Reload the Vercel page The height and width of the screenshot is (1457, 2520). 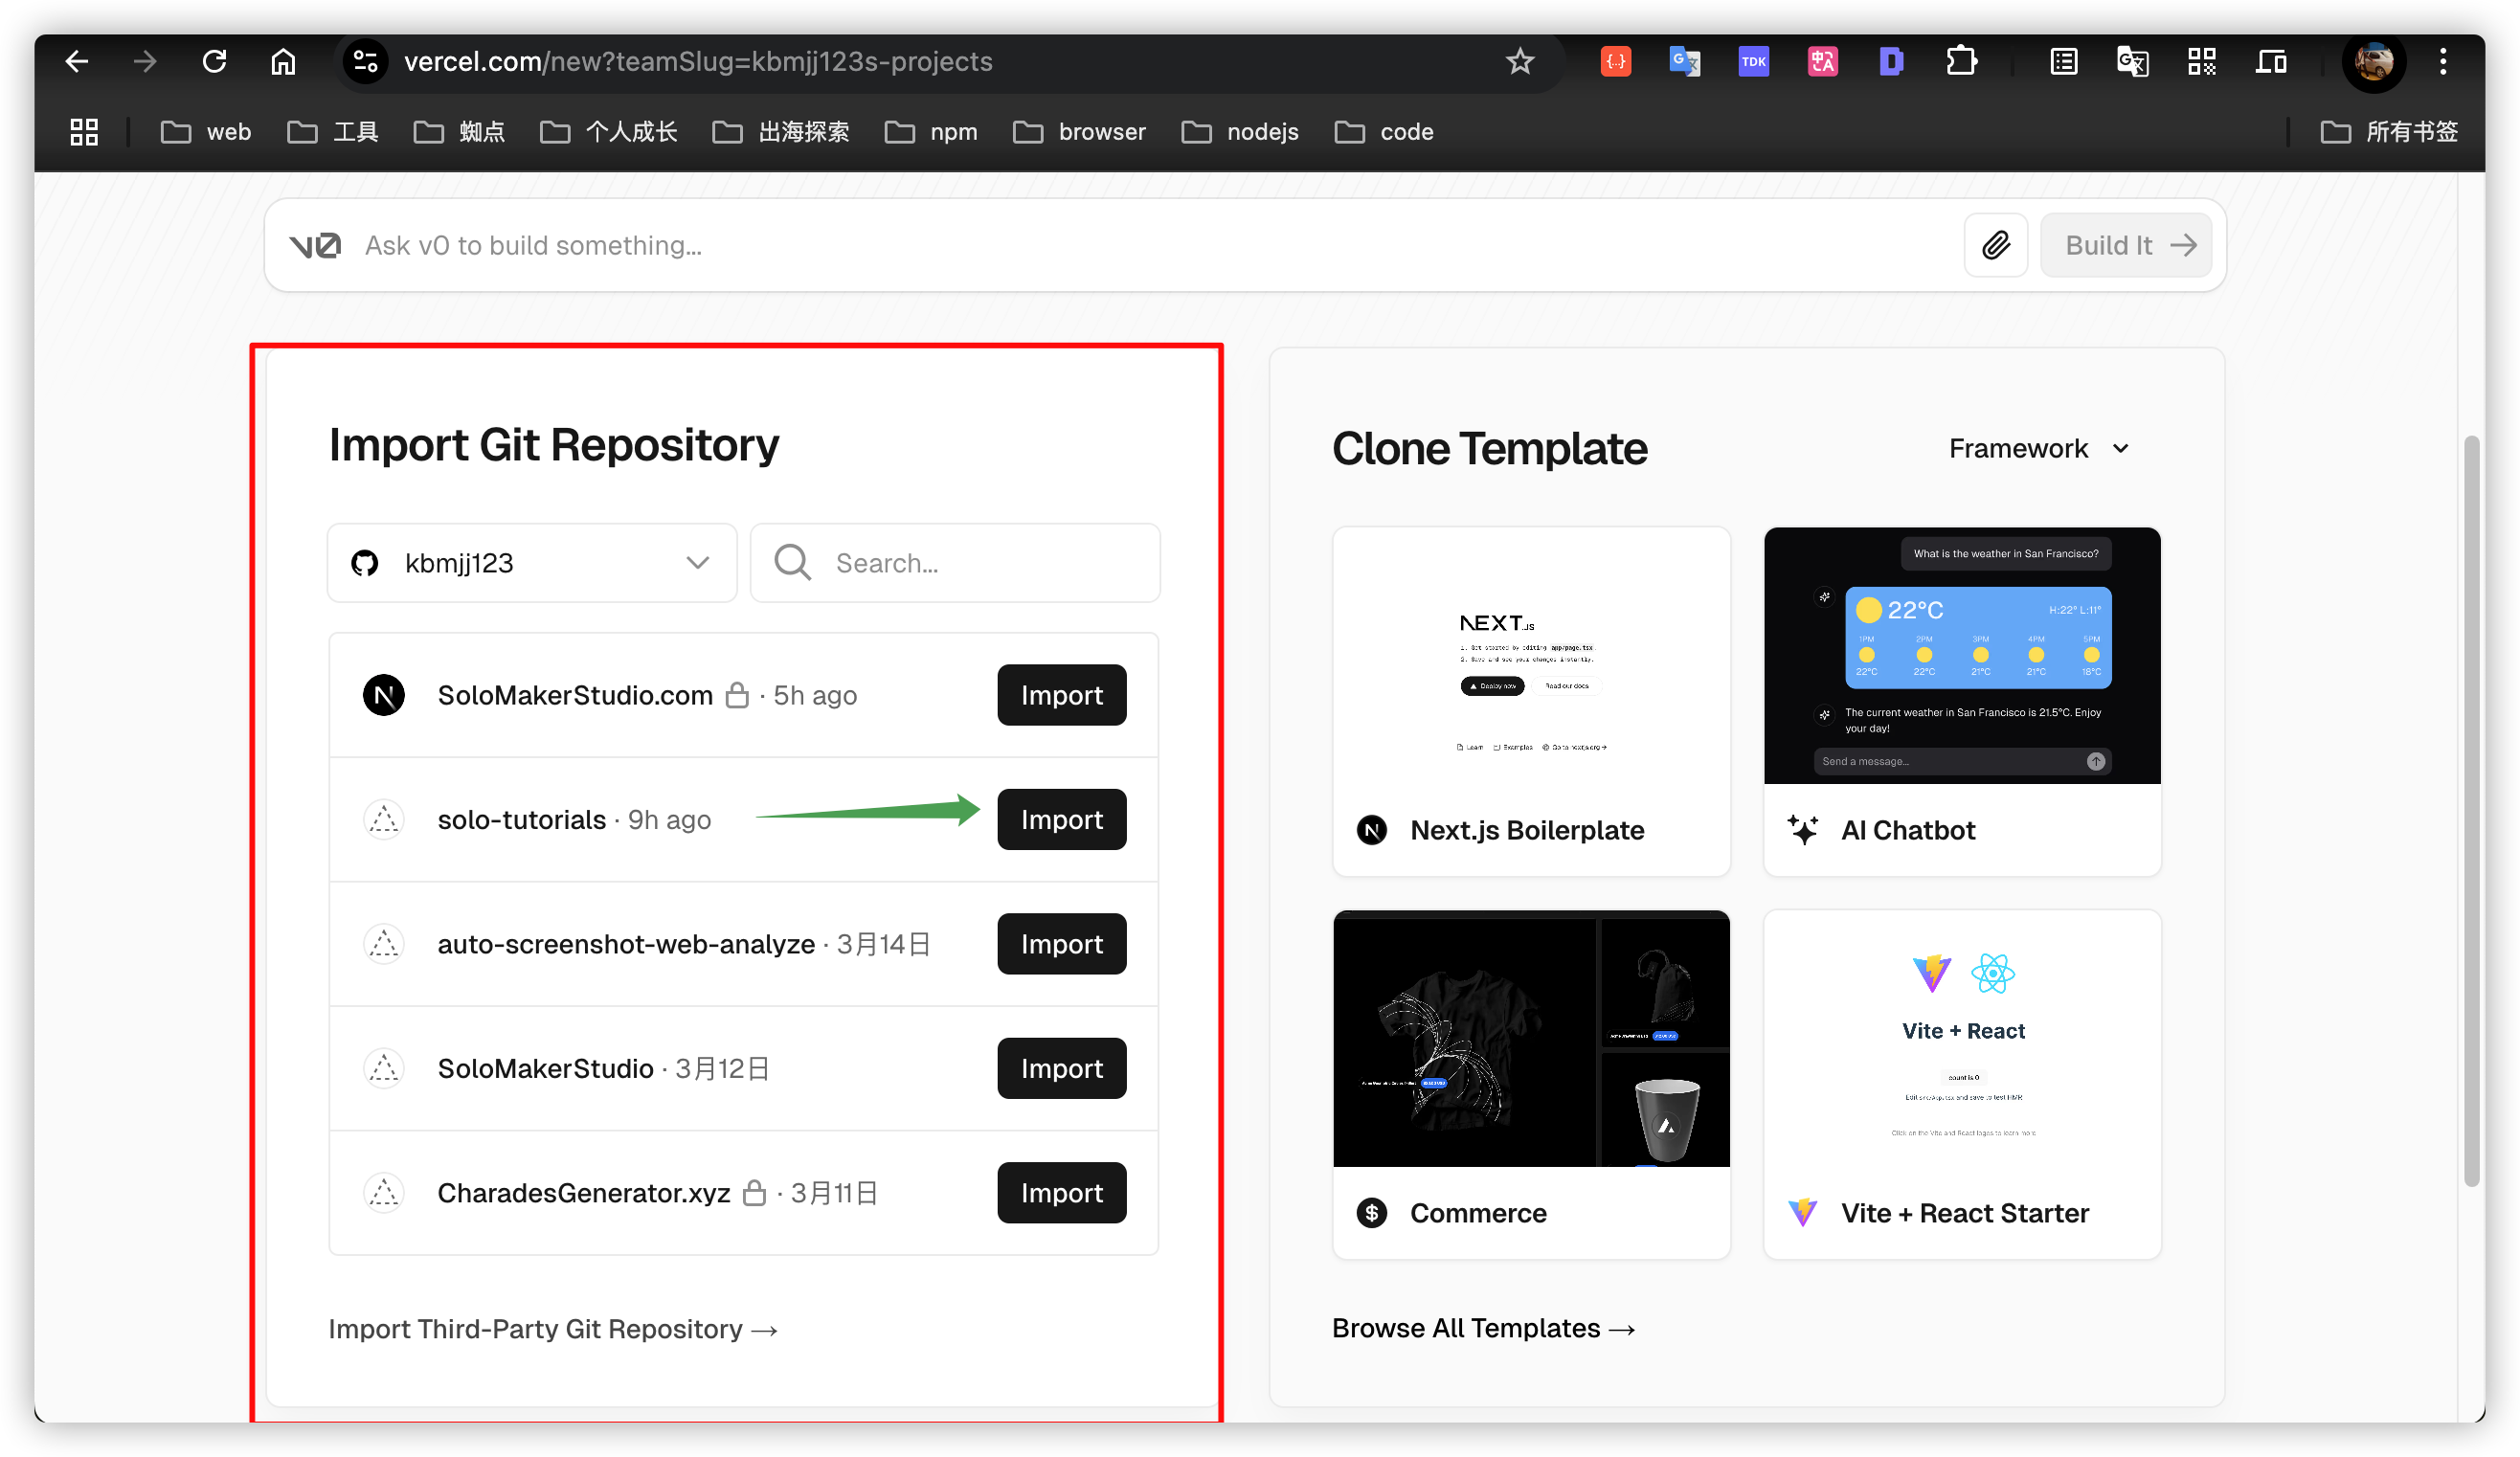[214, 62]
